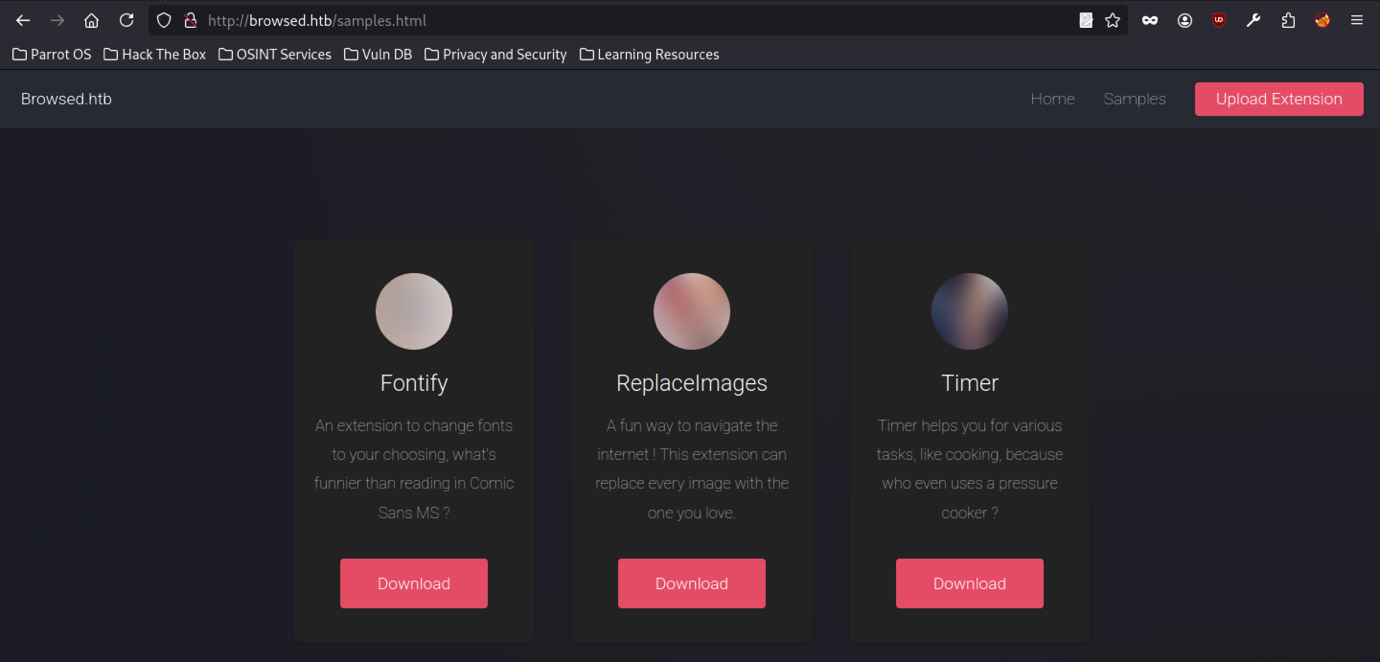Expand the Hack The Box bookmarks folder

(155, 54)
